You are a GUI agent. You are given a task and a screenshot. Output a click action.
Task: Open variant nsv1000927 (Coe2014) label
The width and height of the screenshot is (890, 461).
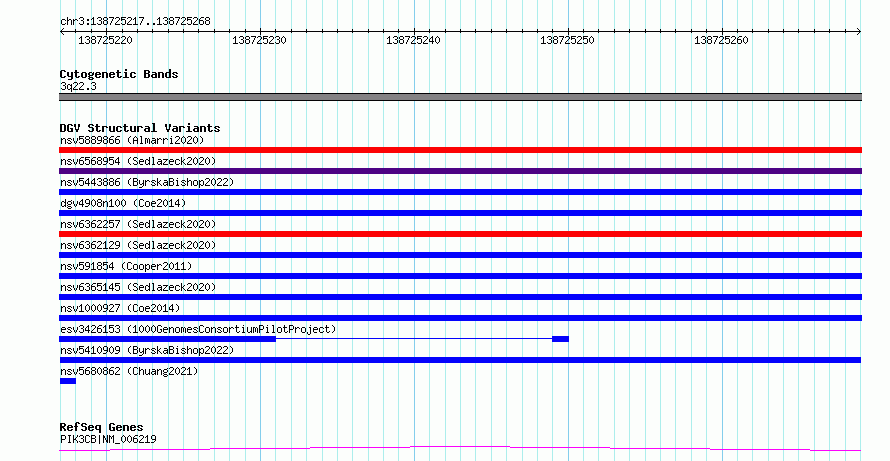[x=120, y=308]
